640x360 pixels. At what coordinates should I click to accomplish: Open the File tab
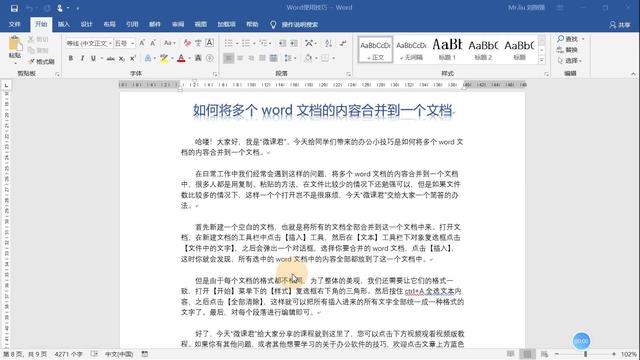point(15,24)
